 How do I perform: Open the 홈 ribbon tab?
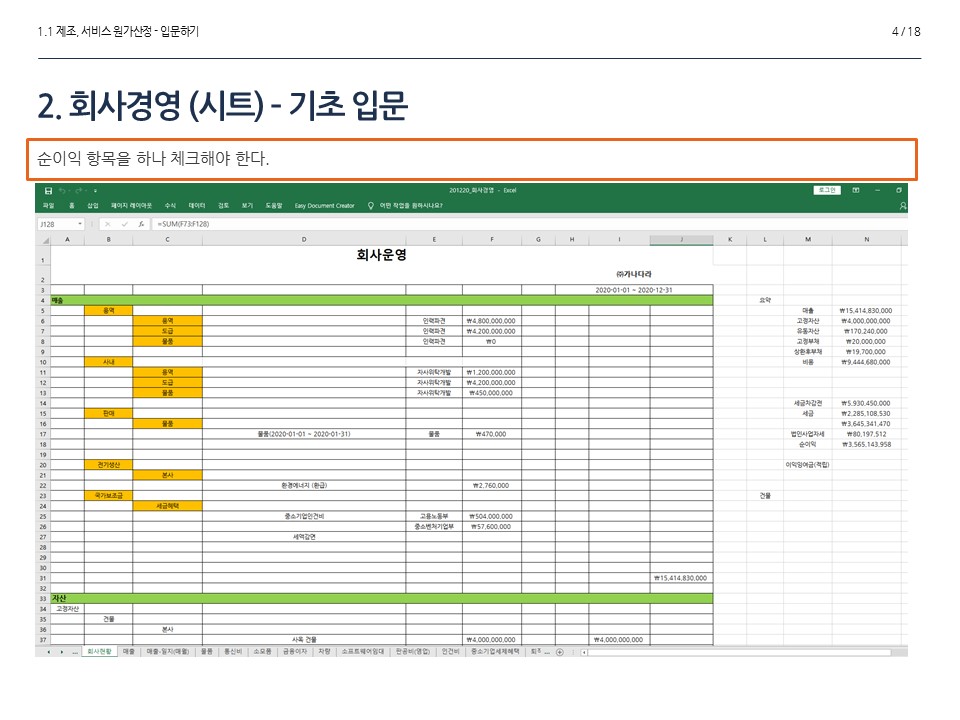(x=72, y=206)
